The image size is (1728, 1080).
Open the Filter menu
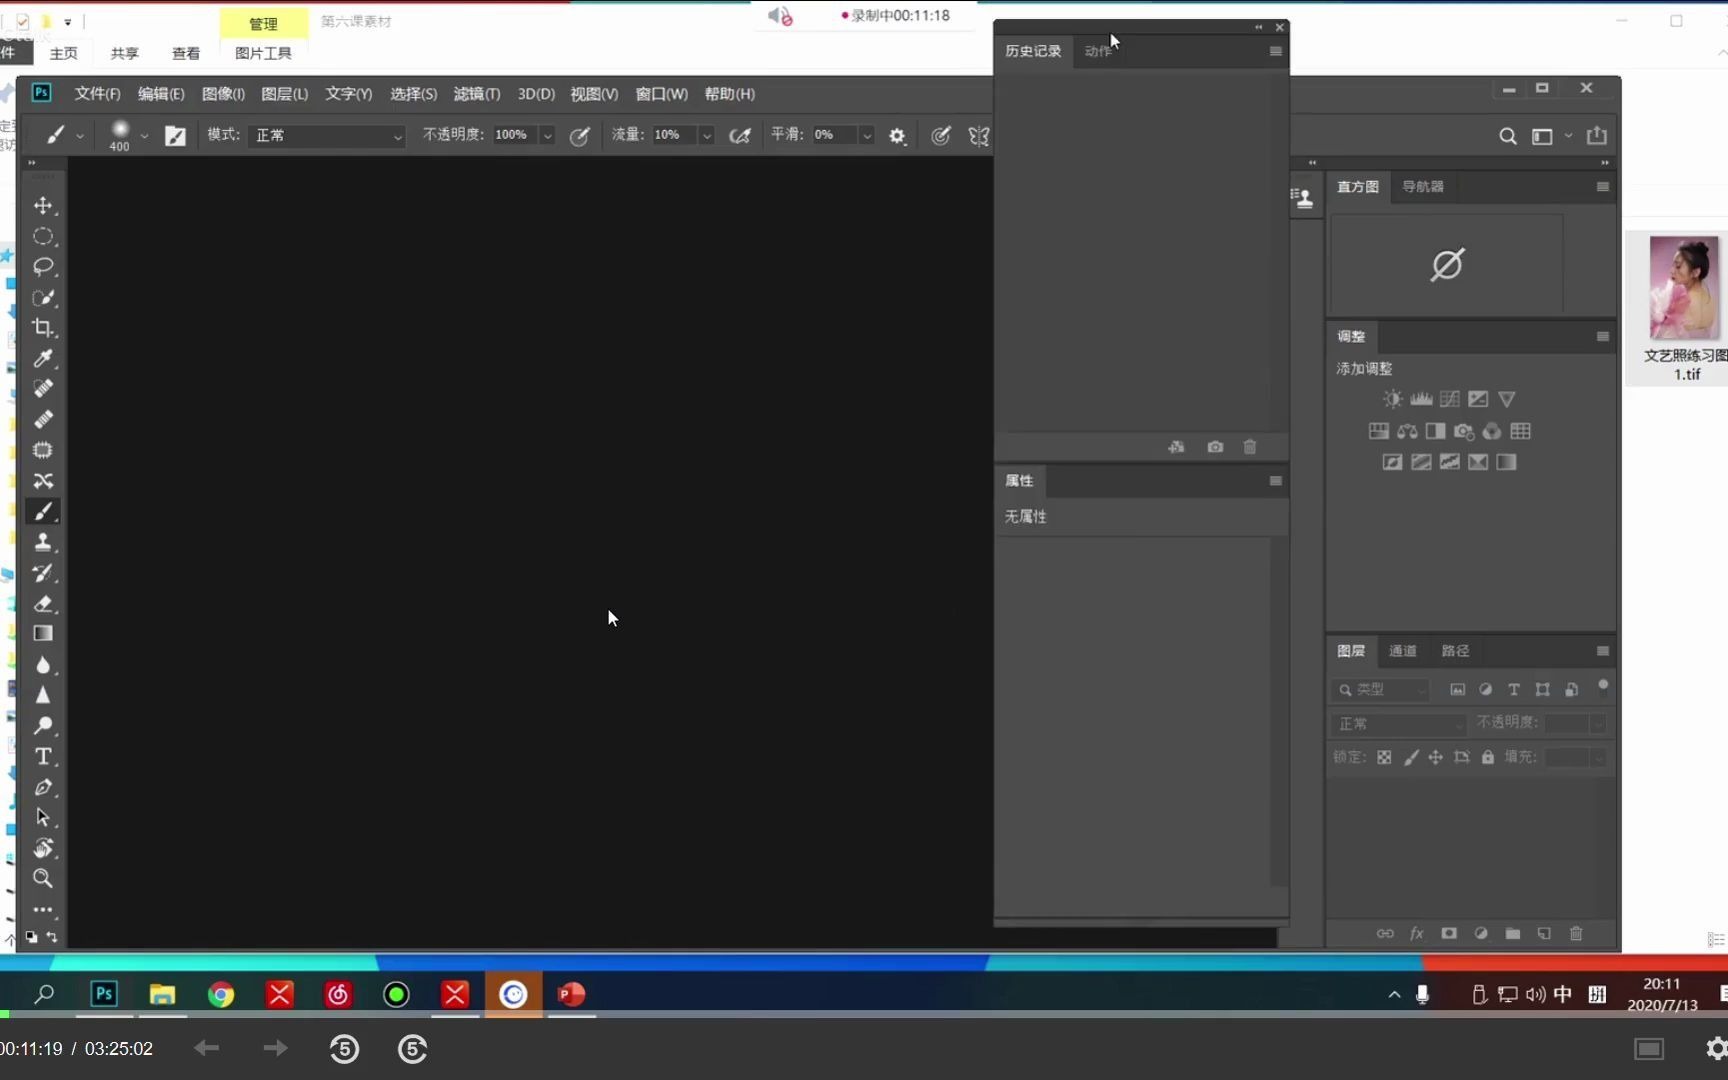(477, 94)
